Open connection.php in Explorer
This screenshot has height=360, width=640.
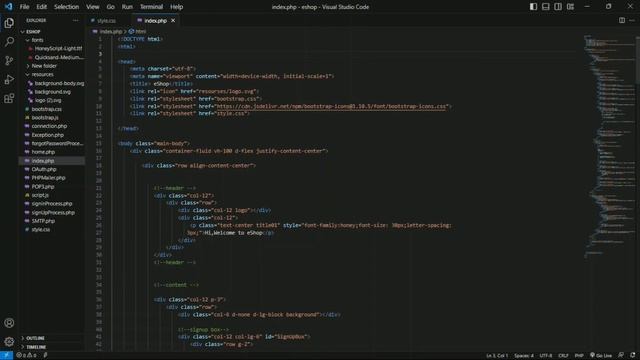(x=49, y=126)
